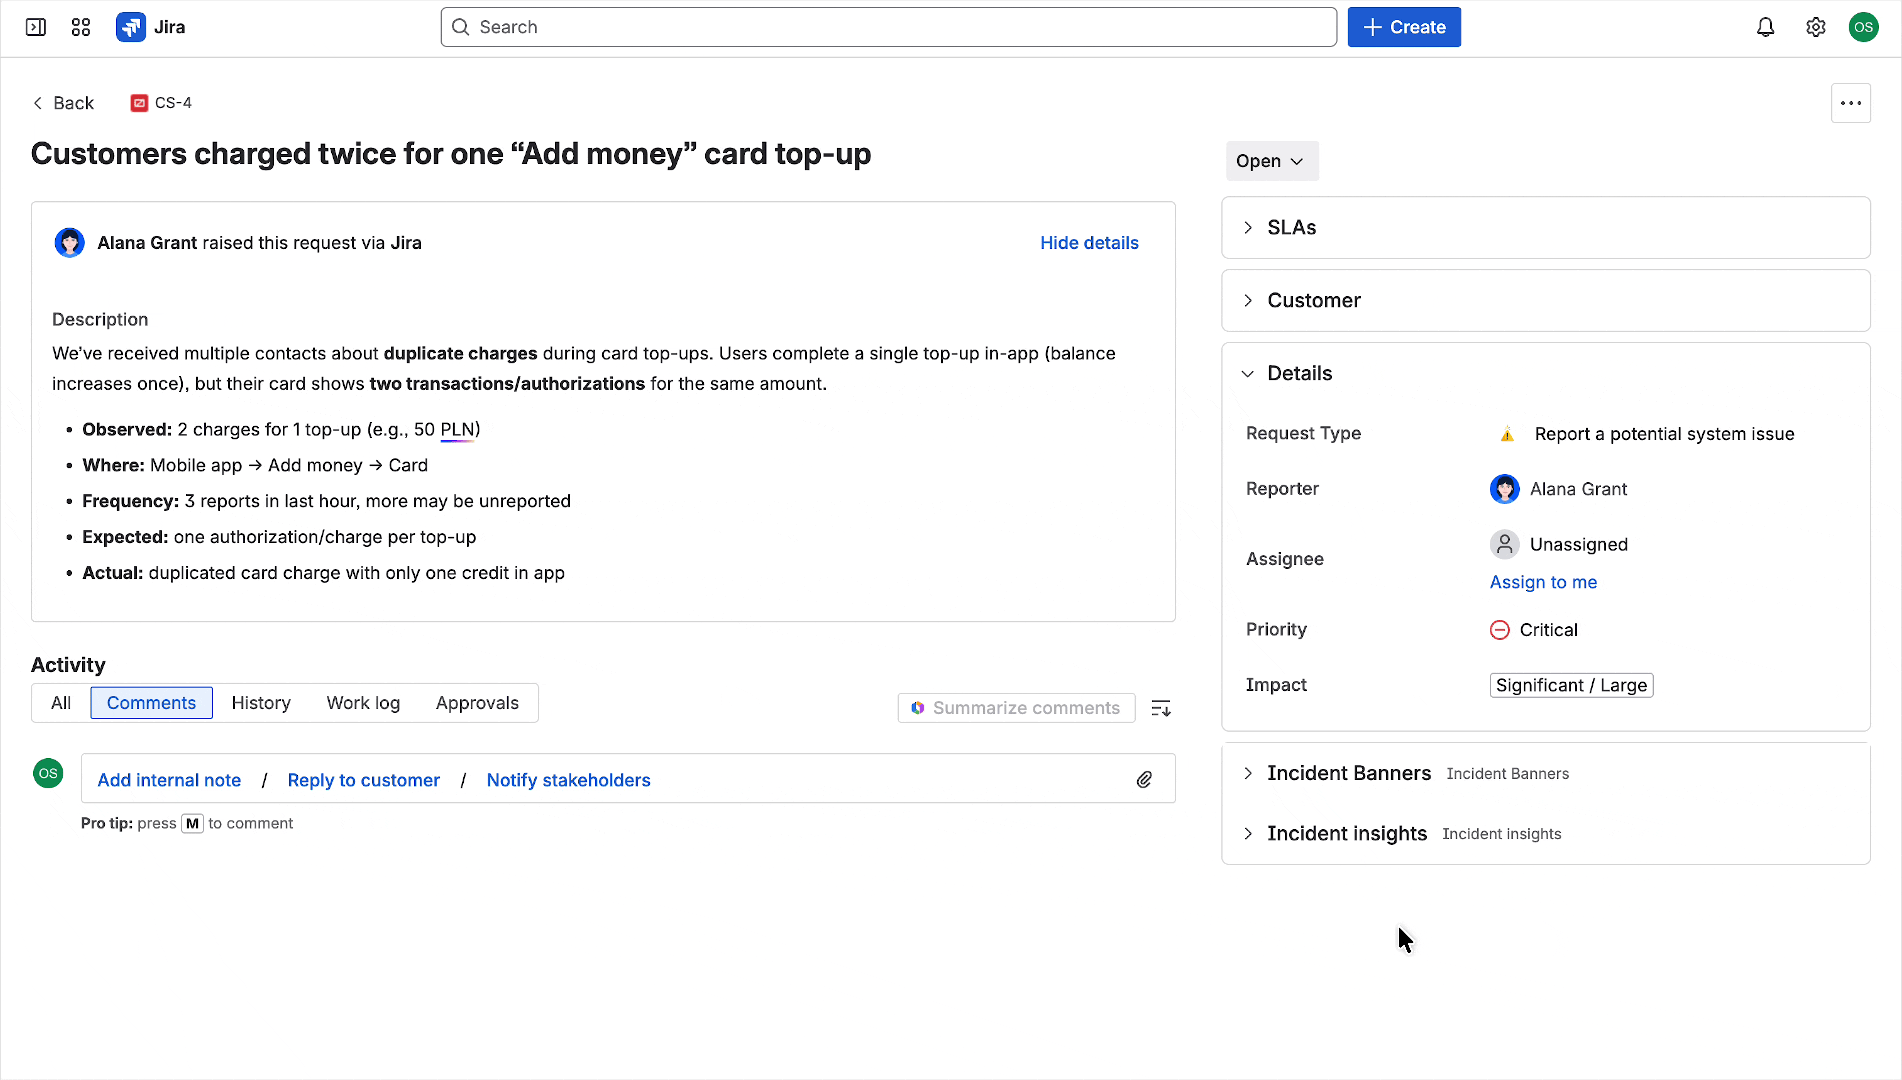Viewport: 1902px width, 1080px height.
Task: Open the notifications bell
Action: click(1765, 27)
